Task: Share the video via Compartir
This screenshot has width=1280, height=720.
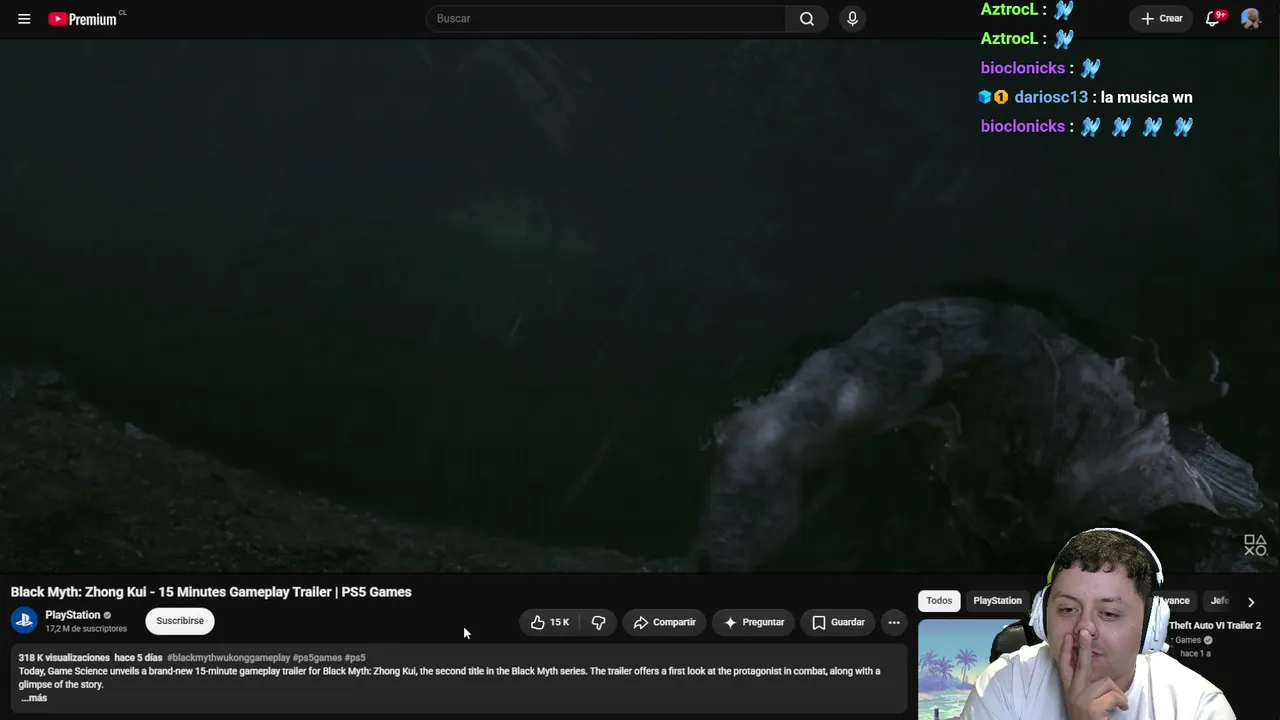Action: pos(665,622)
